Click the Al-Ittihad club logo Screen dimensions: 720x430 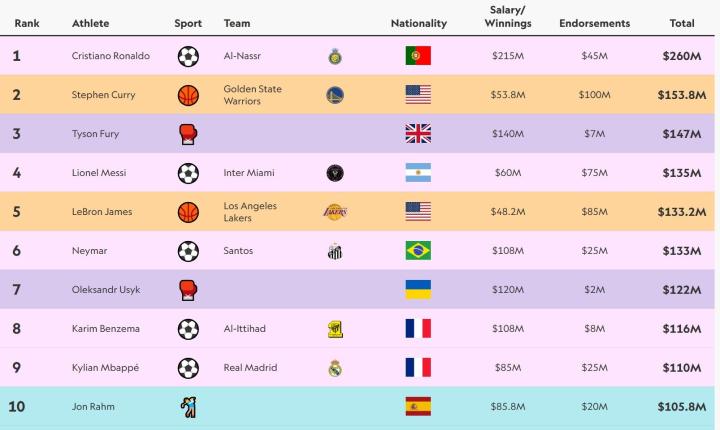click(x=336, y=329)
